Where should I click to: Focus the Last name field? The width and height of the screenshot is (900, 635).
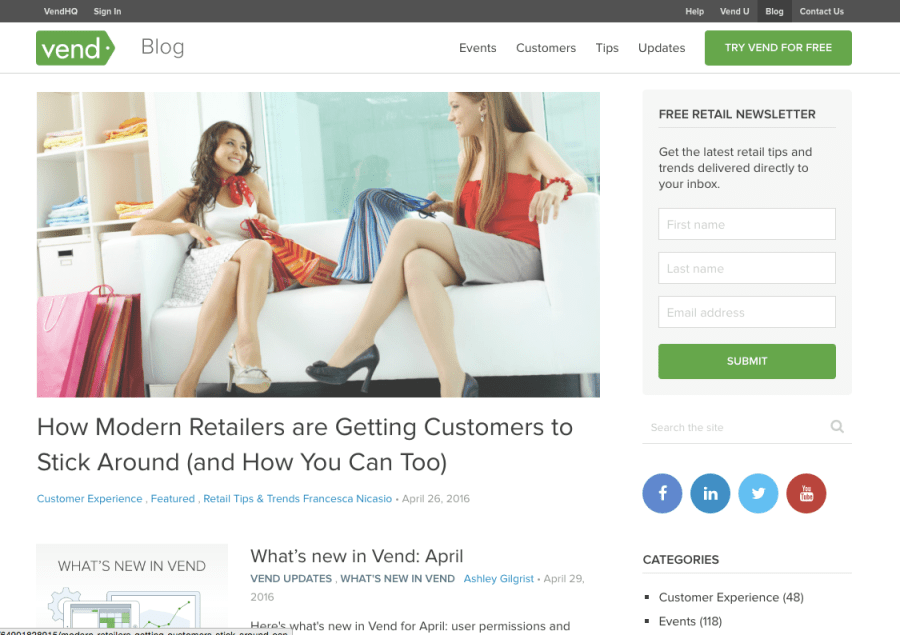tap(747, 268)
